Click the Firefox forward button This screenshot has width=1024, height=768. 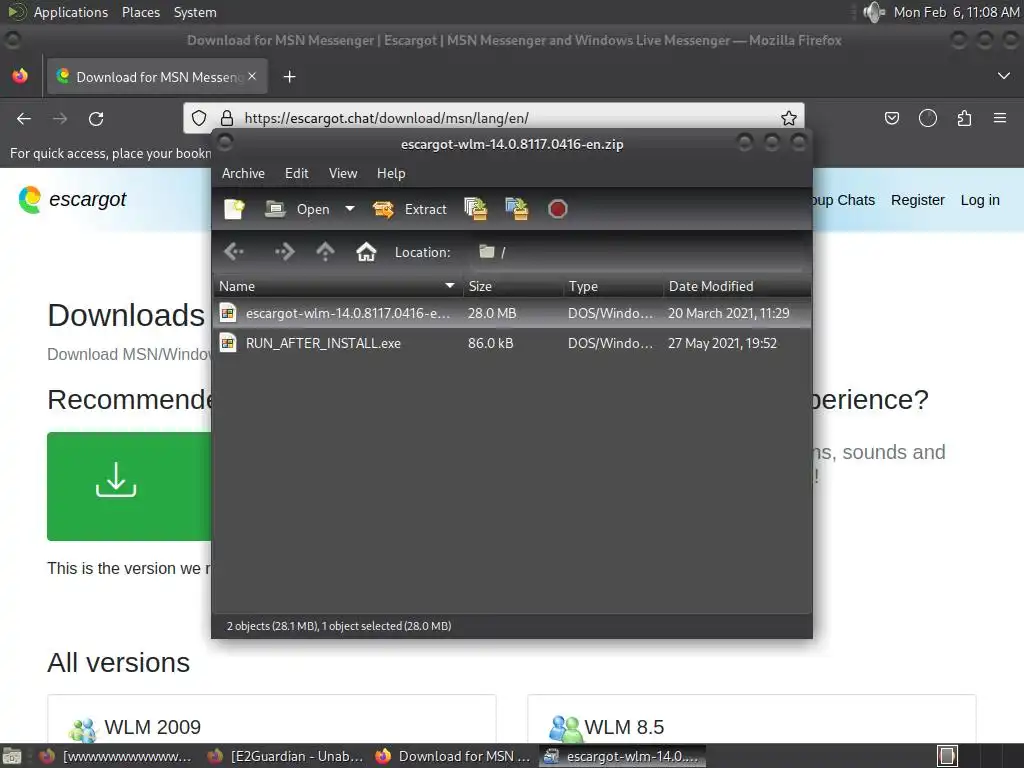[59, 118]
